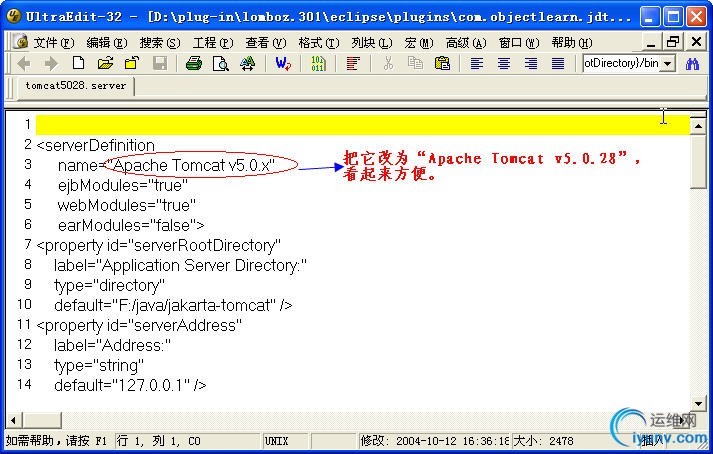
Task: Open the 搜索(S) menu
Action: pyautogui.click(x=160, y=43)
